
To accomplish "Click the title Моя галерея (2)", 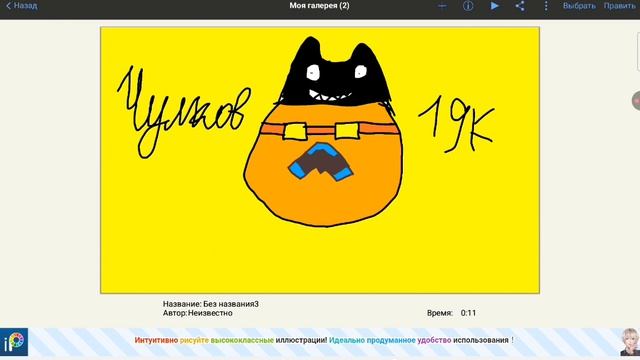I will pyautogui.click(x=319, y=6).
